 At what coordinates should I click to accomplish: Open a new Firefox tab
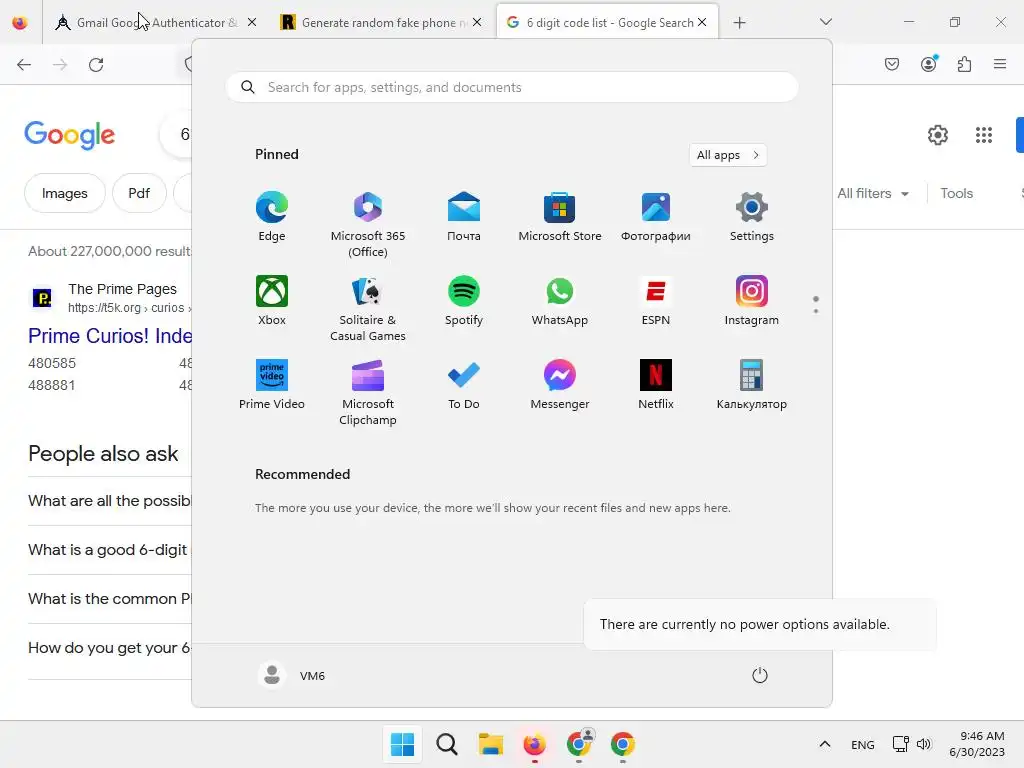point(739,23)
